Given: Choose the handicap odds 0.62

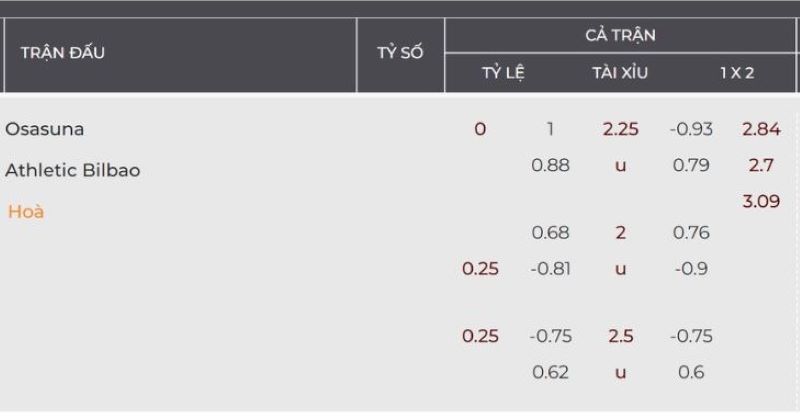Looking at the screenshot, I should pos(550,372).
